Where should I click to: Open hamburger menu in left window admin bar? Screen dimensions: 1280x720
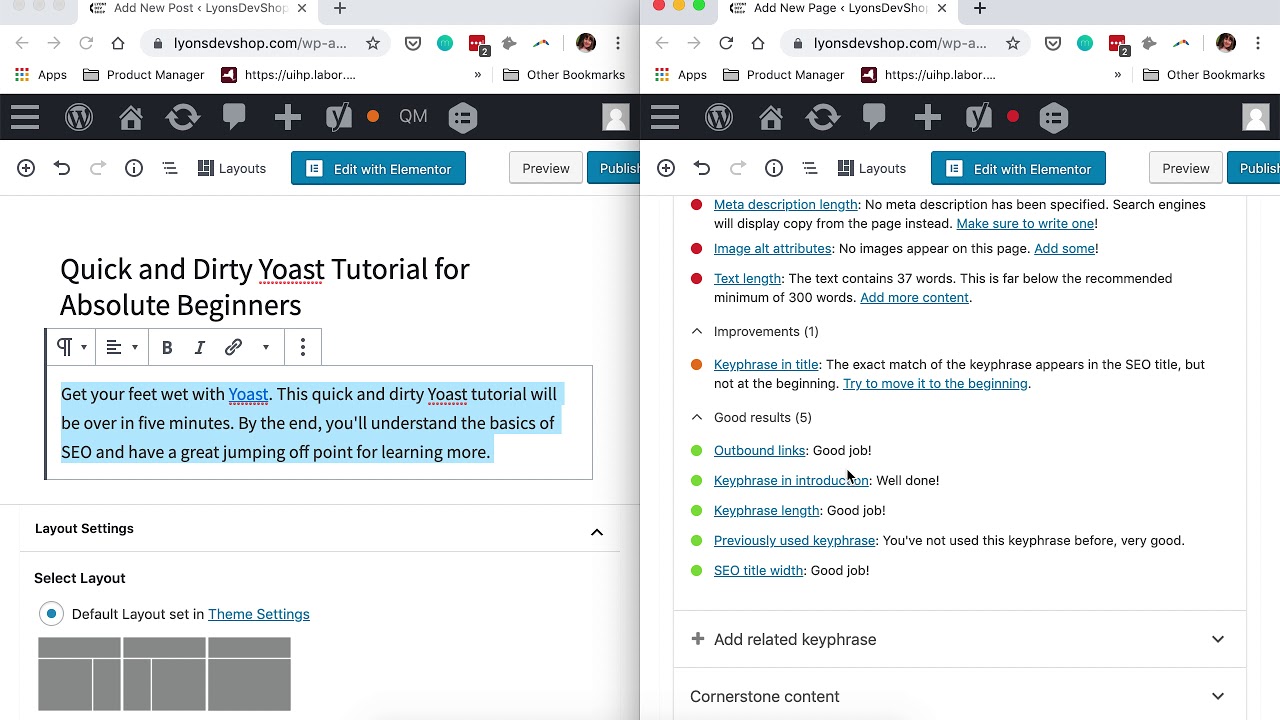click(25, 117)
